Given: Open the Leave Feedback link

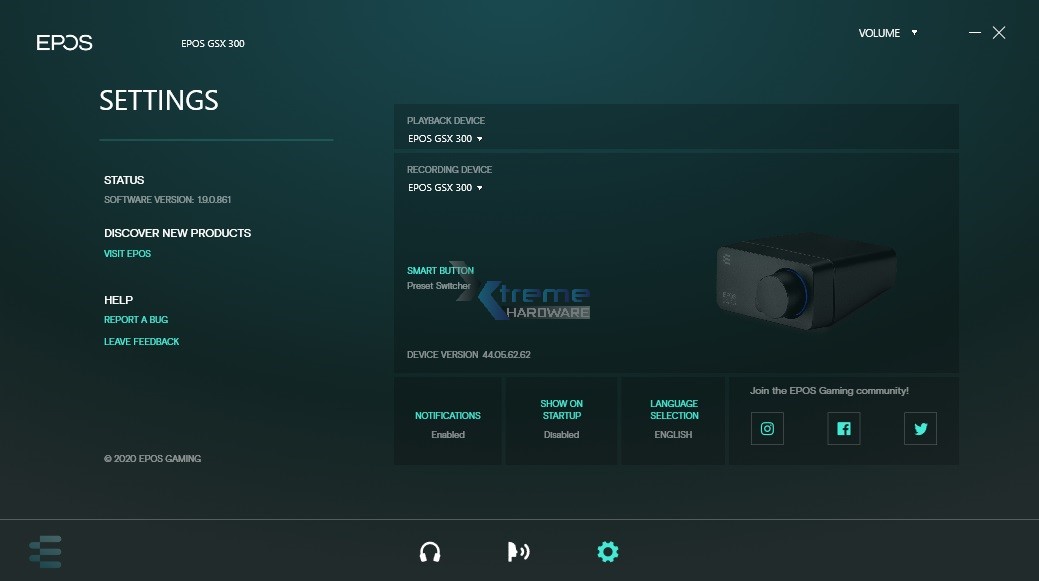Looking at the screenshot, I should 142,342.
